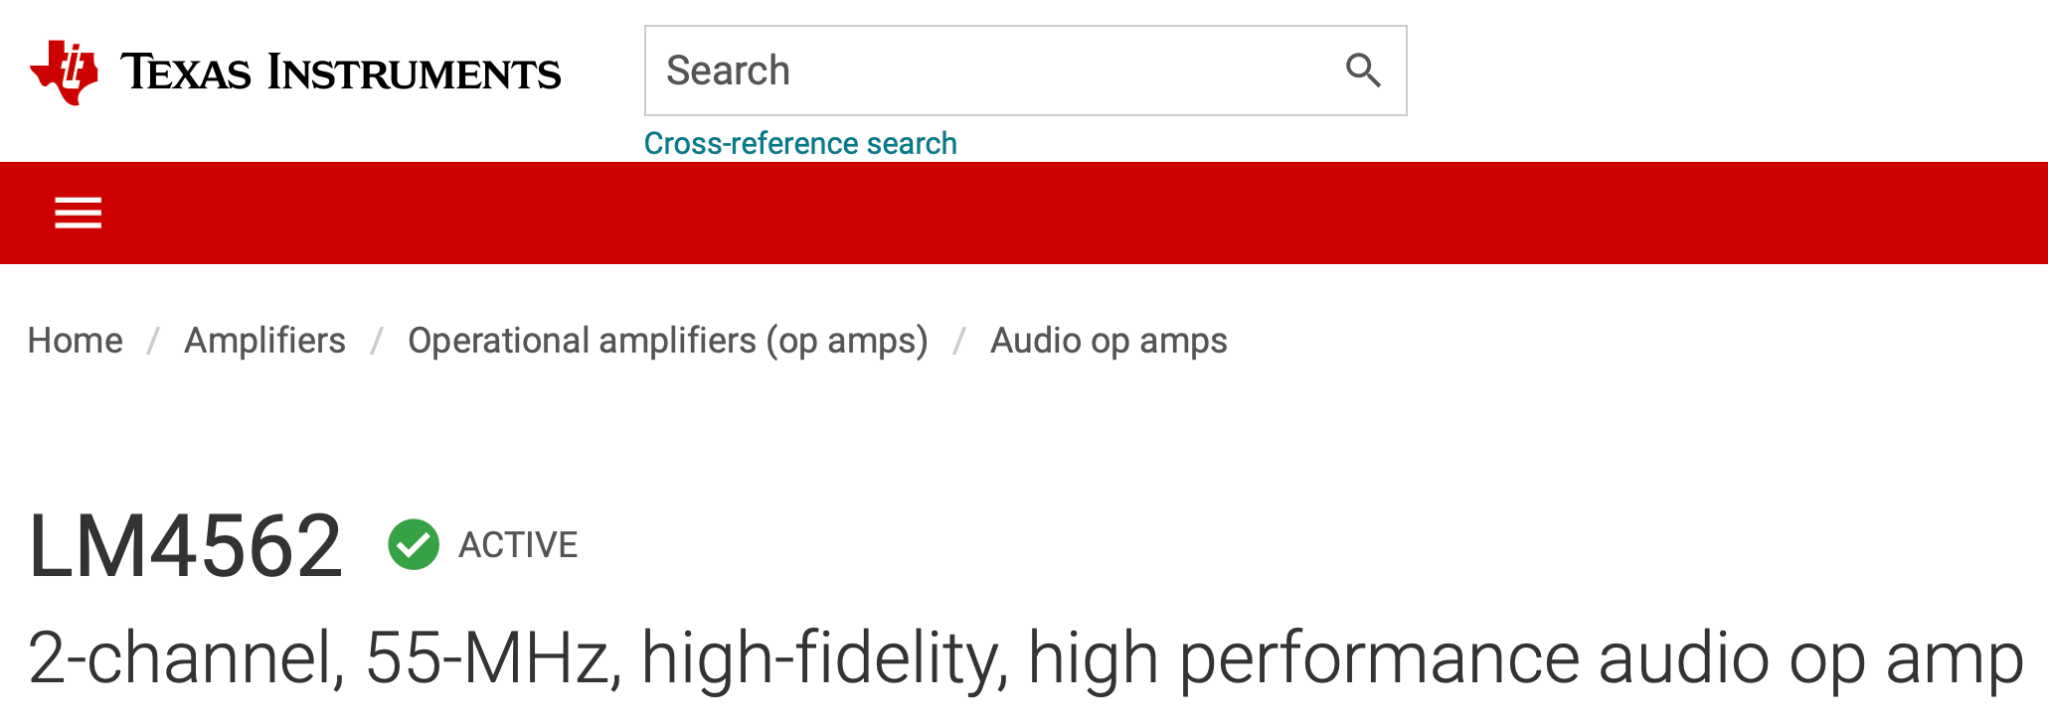Click the slash before Audio op amps
This screenshot has width=2048, height=723.
coord(960,341)
